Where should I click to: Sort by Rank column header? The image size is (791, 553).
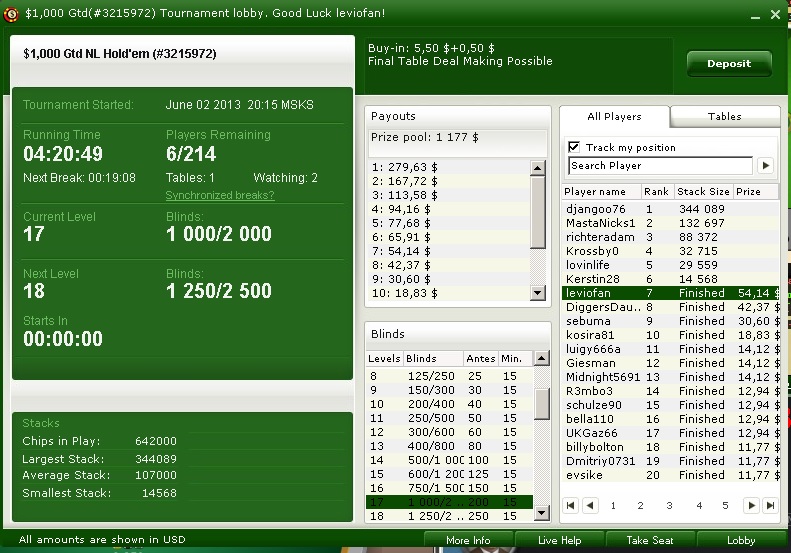[x=657, y=191]
